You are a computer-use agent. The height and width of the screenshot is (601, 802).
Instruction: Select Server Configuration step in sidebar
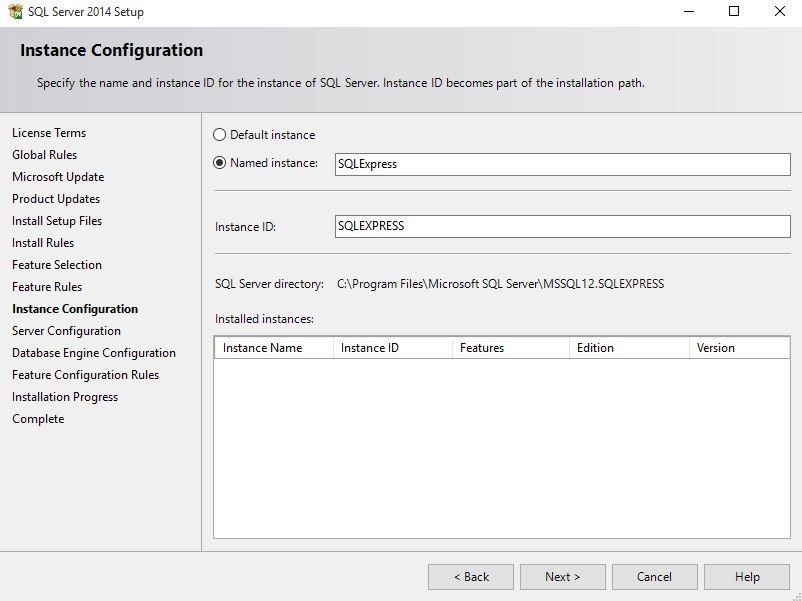click(66, 330)
